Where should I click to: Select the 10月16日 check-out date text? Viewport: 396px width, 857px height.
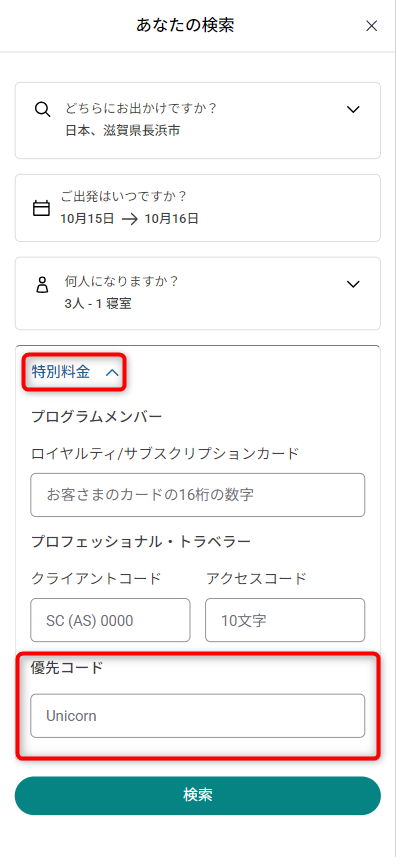(x=171, y=219)
